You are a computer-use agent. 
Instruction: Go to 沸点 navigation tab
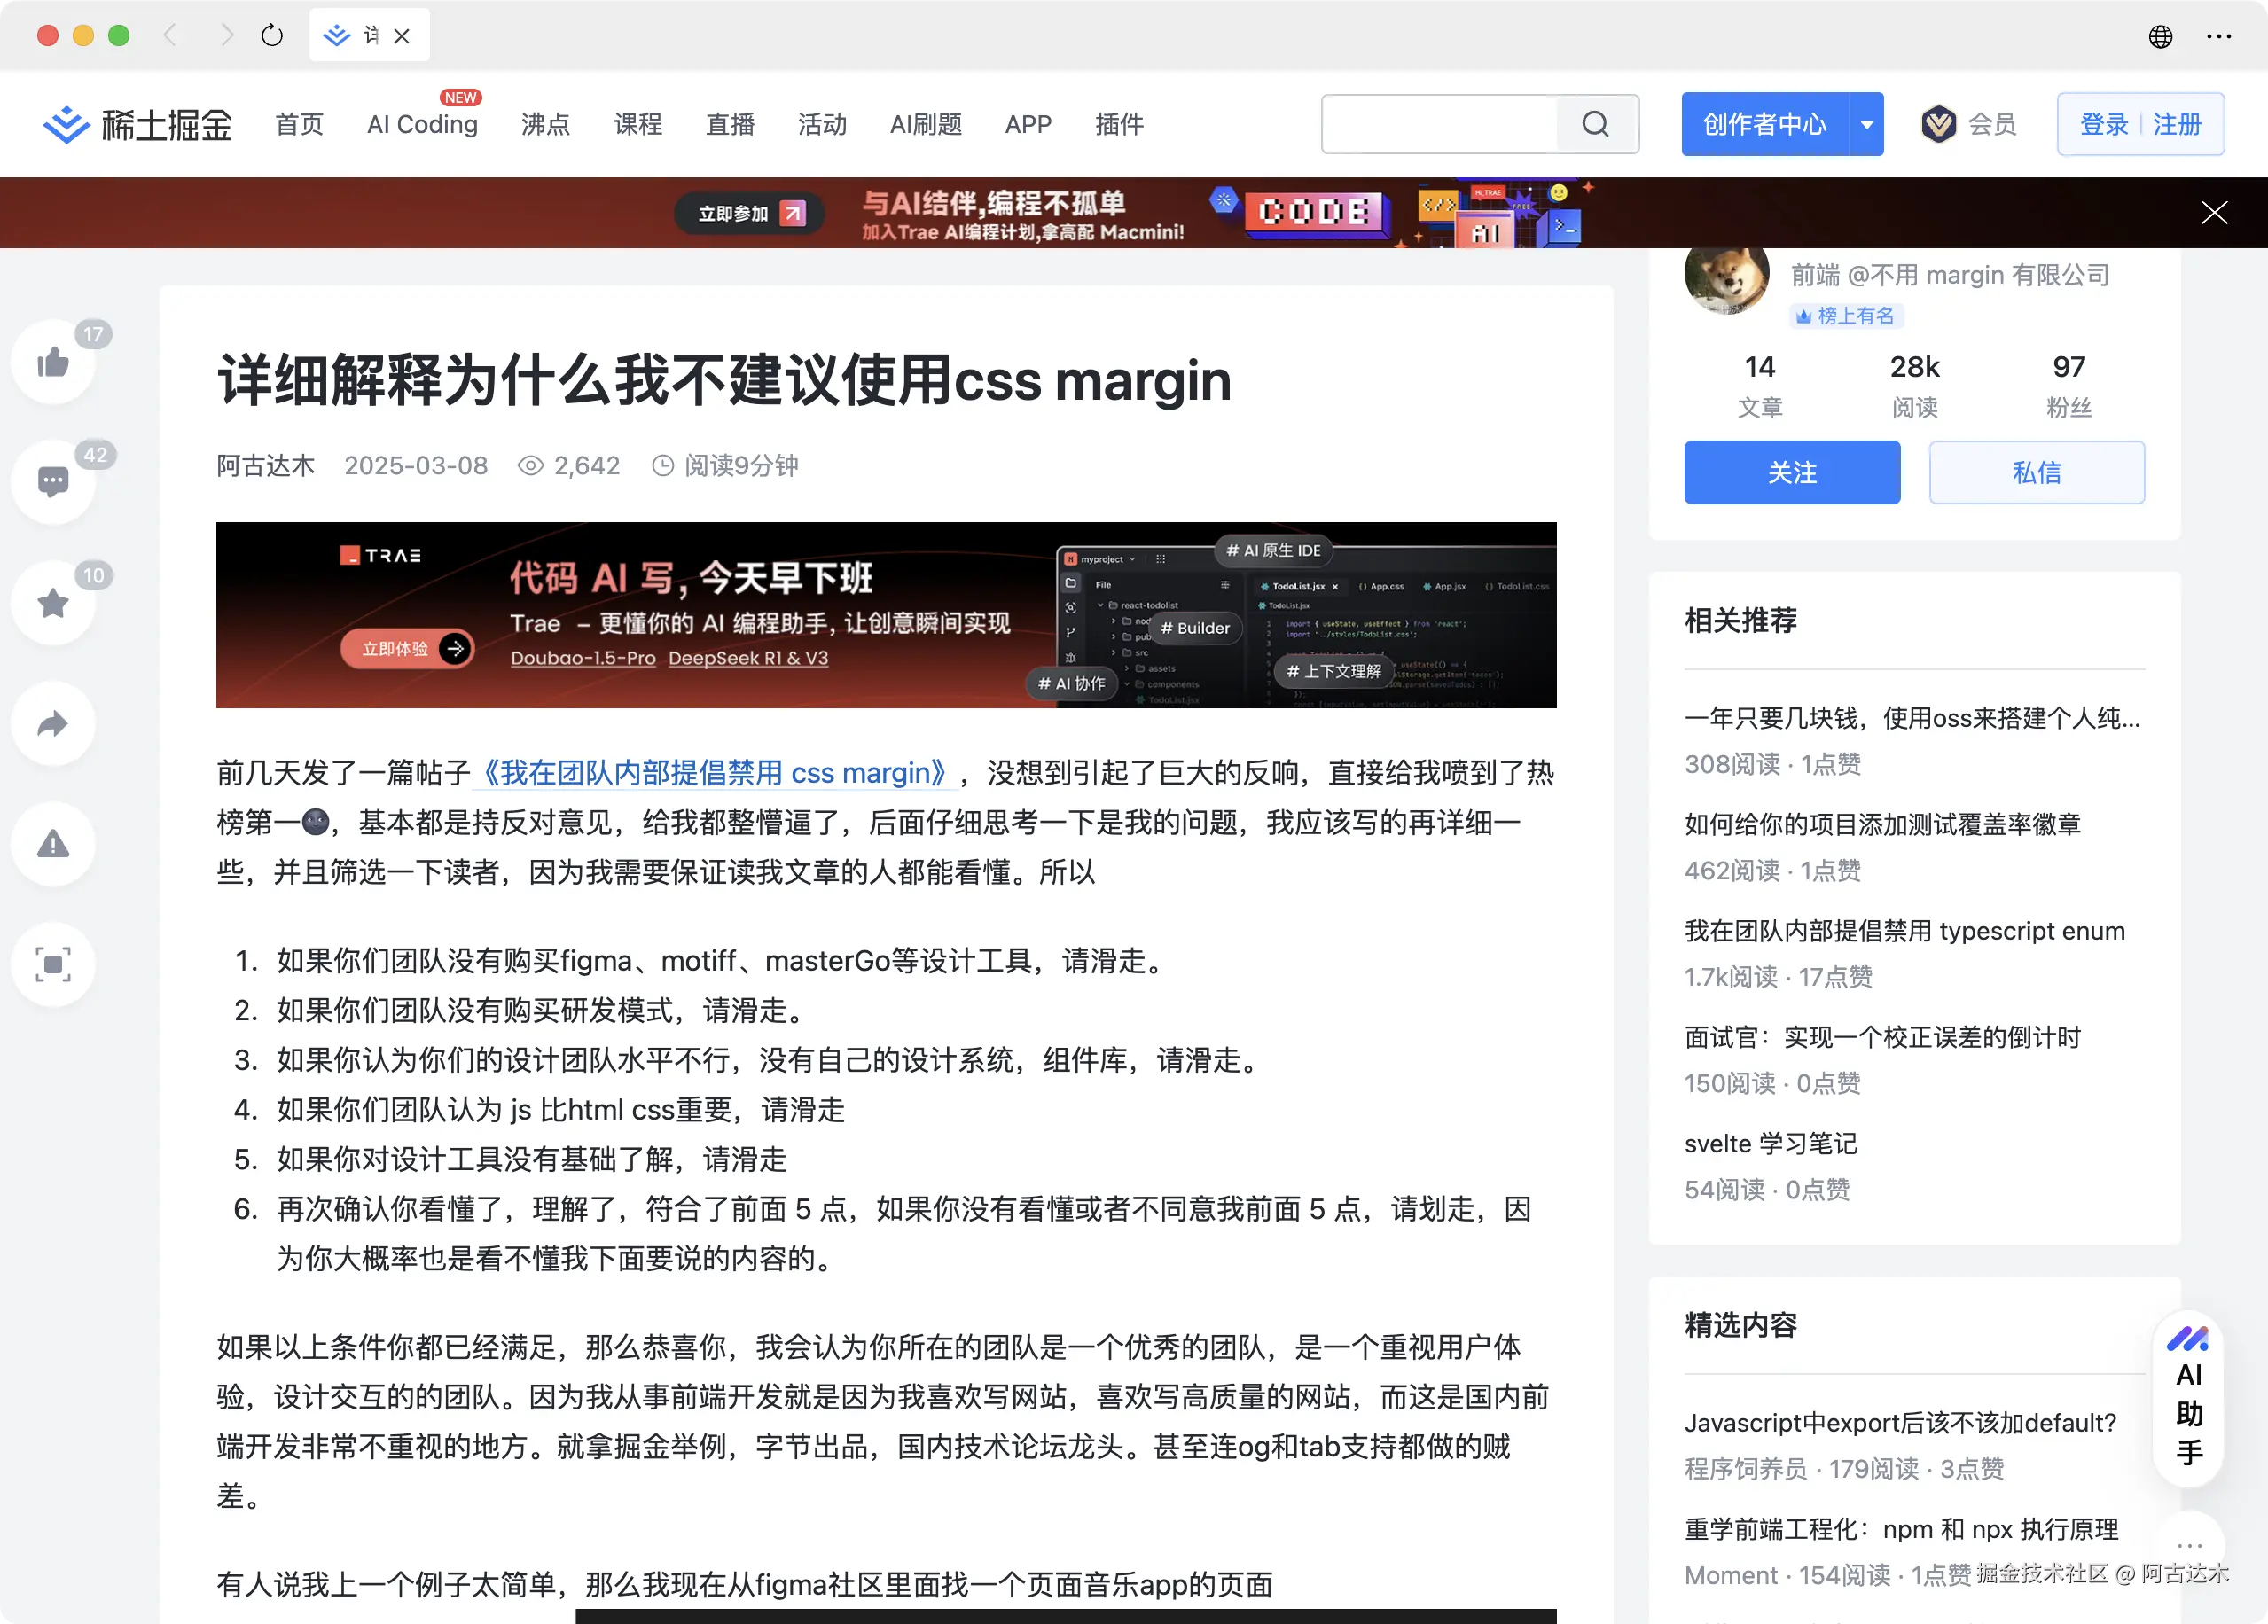tap(545, 124)
